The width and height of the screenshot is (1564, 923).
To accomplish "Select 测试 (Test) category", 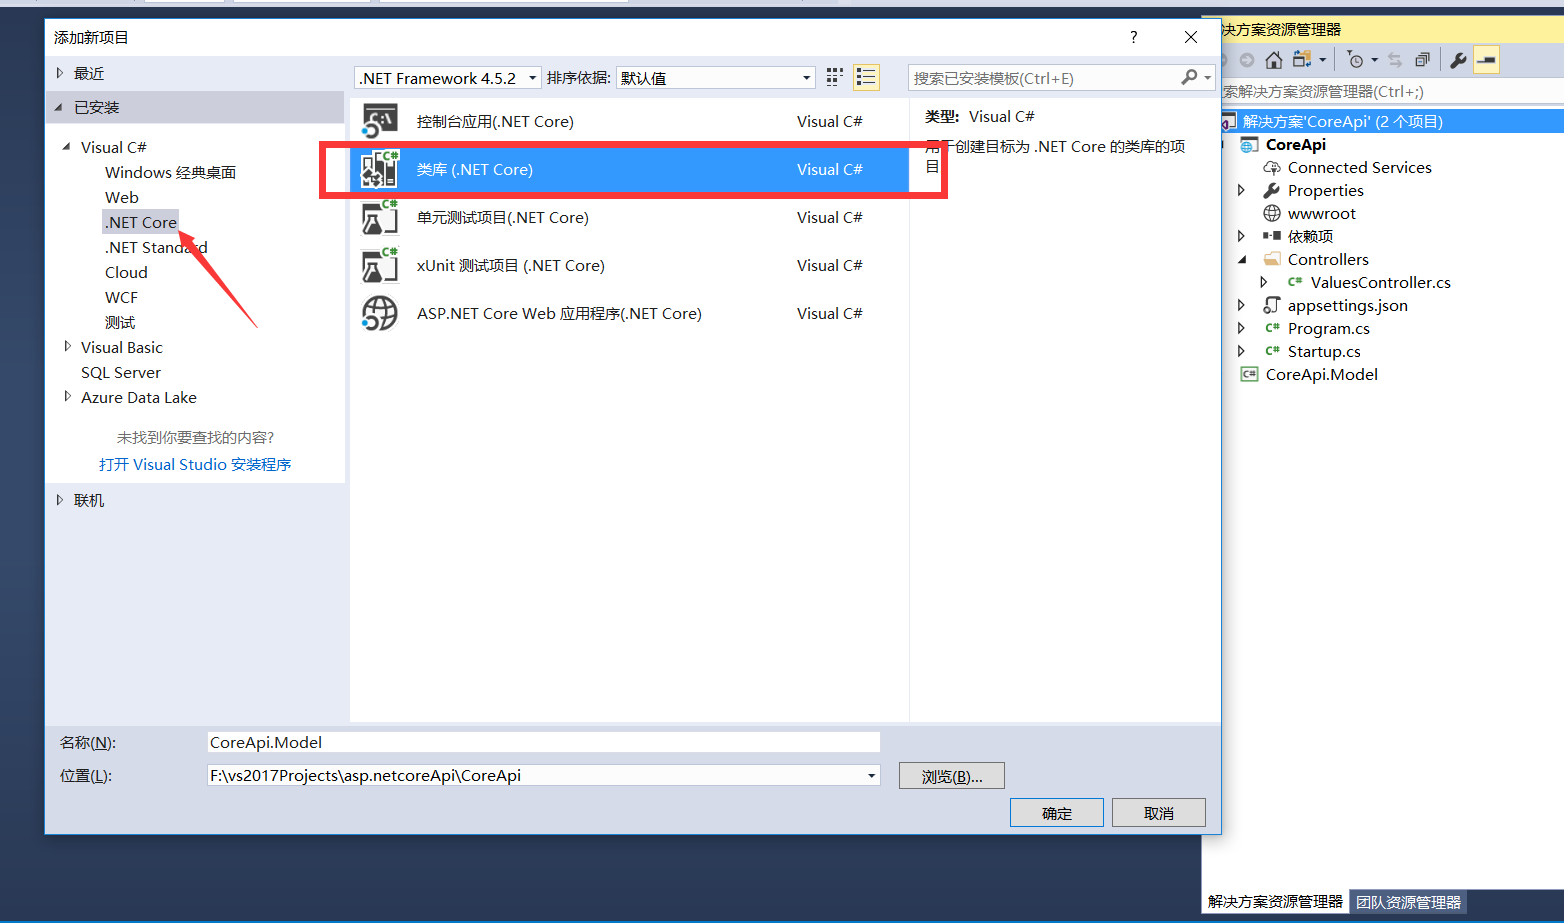I will (120, 322).
